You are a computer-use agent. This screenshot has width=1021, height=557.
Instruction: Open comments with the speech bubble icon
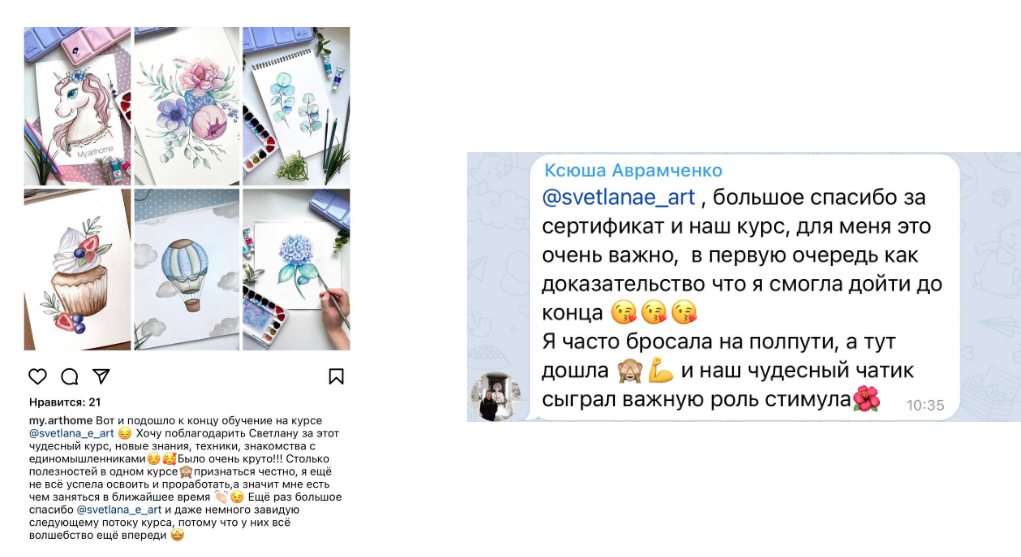70,376
